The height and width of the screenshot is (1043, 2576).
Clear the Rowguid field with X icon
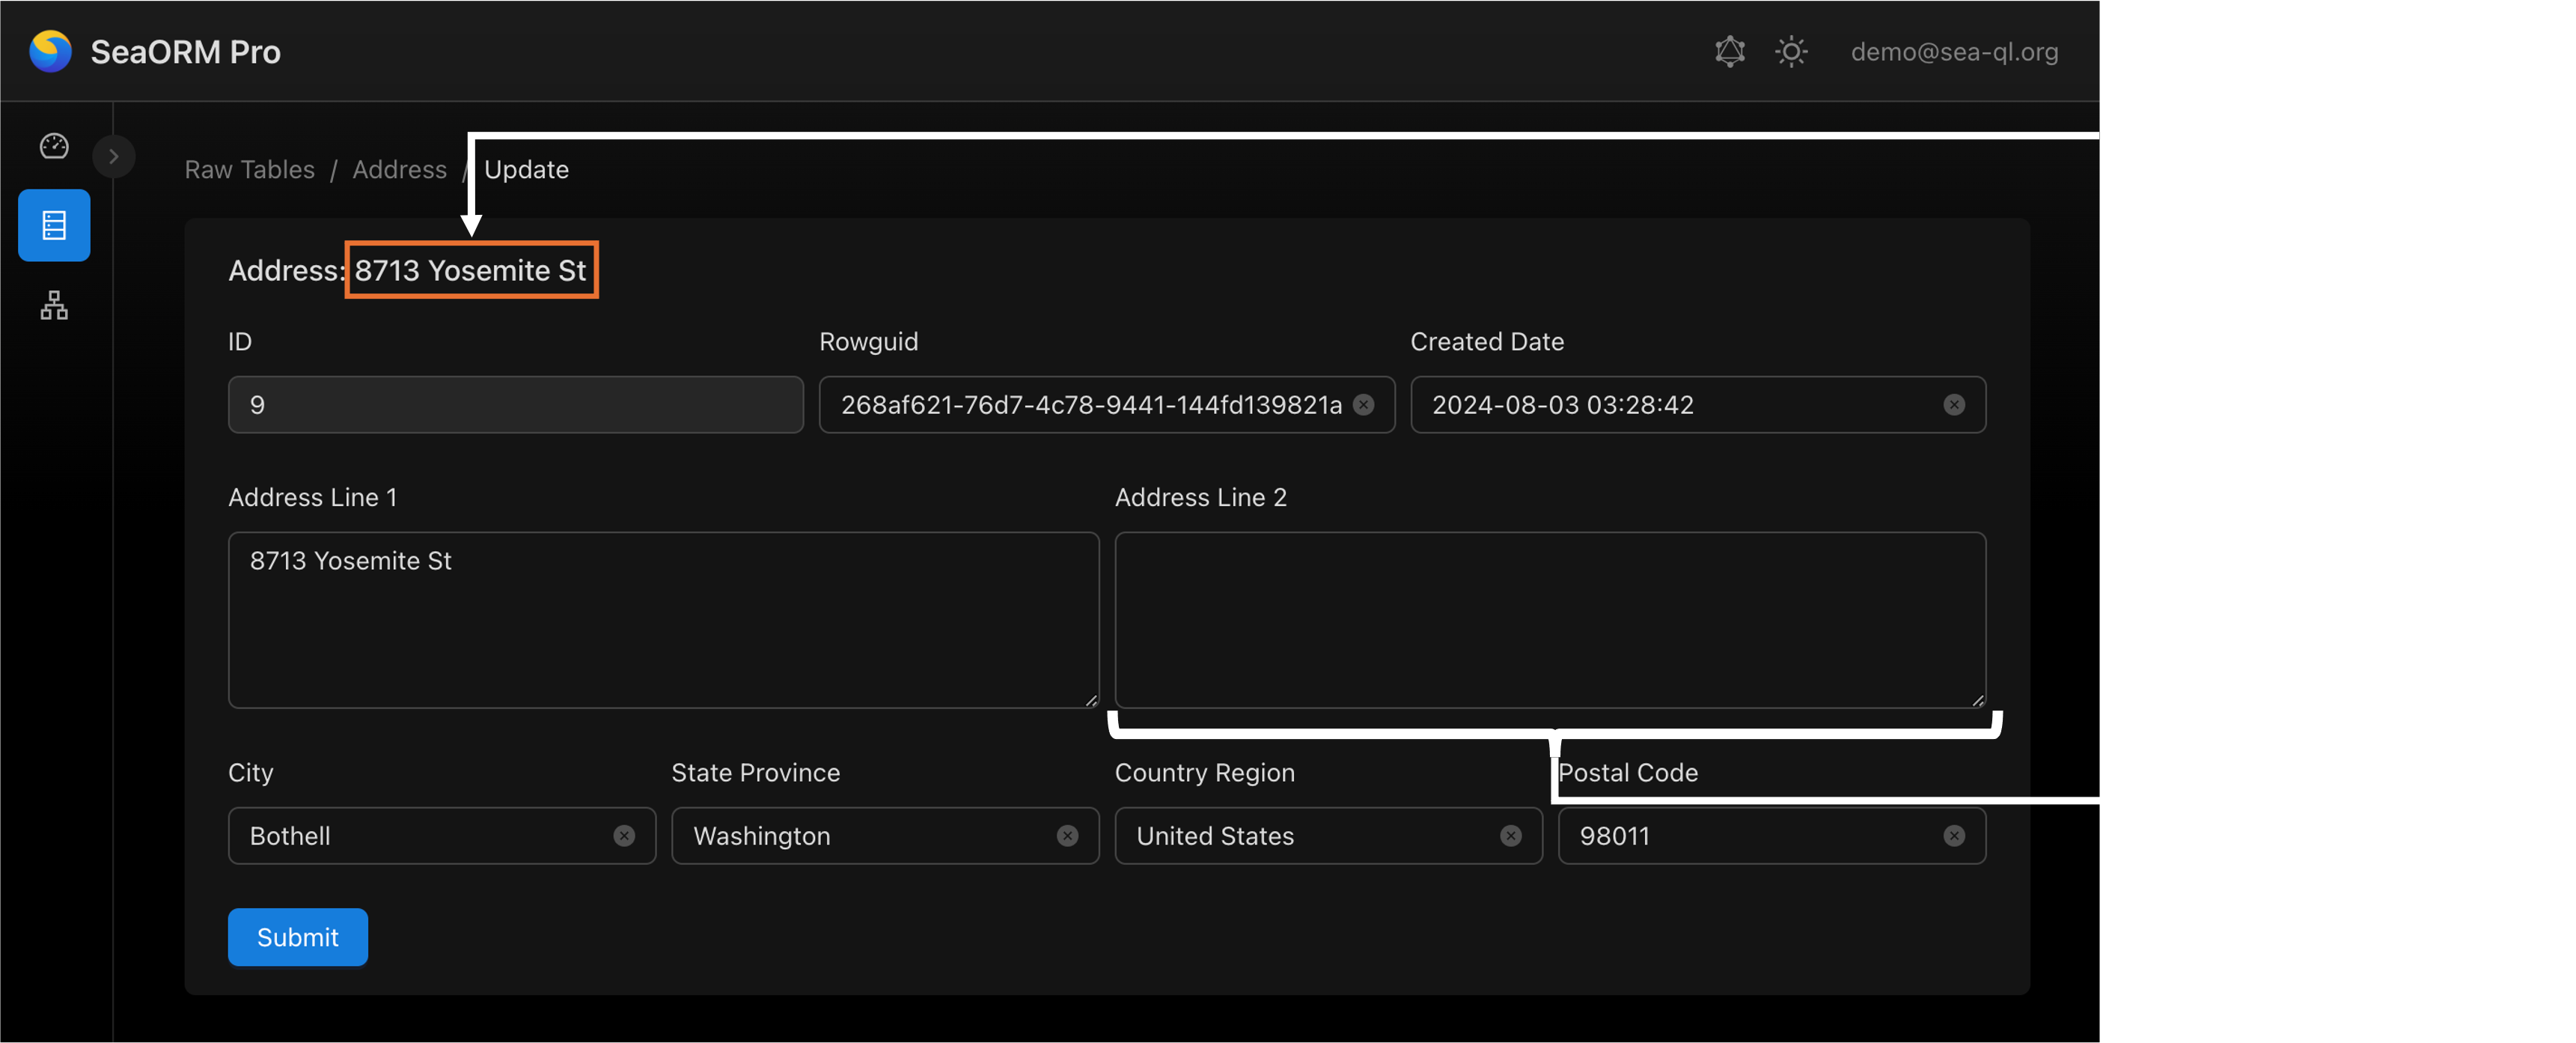[x=1363, y=405]
